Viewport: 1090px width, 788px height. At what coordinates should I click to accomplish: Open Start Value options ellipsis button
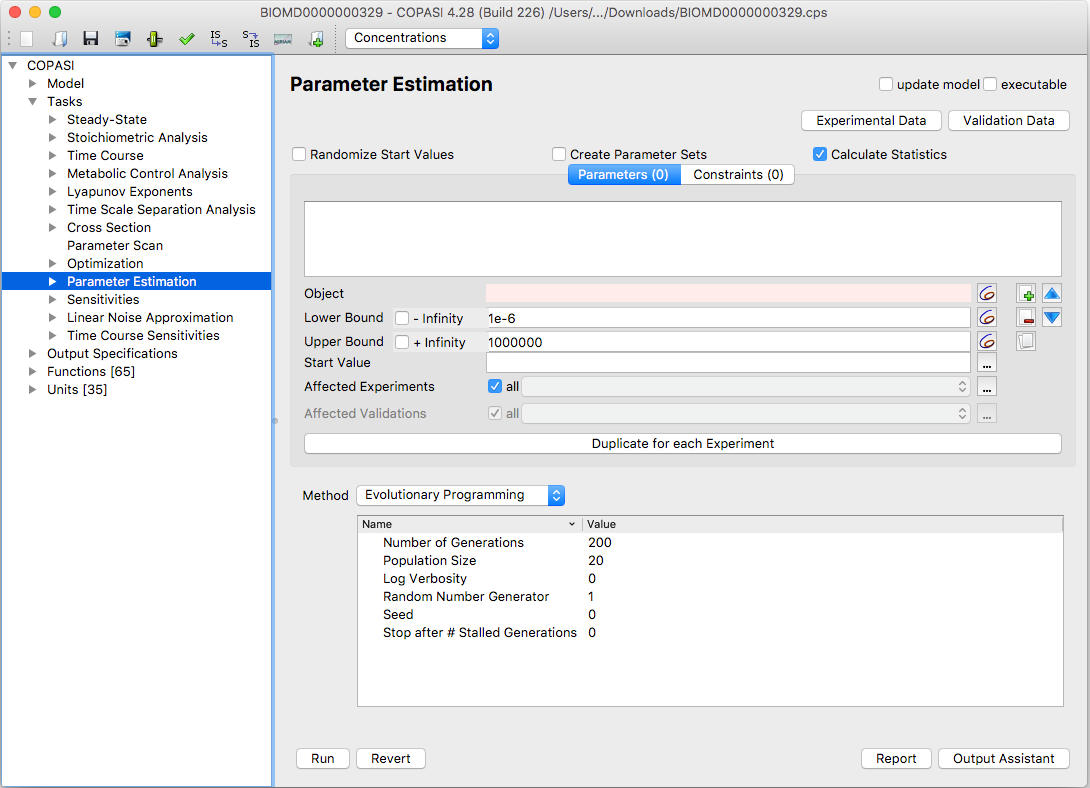(x=987, y=363)
